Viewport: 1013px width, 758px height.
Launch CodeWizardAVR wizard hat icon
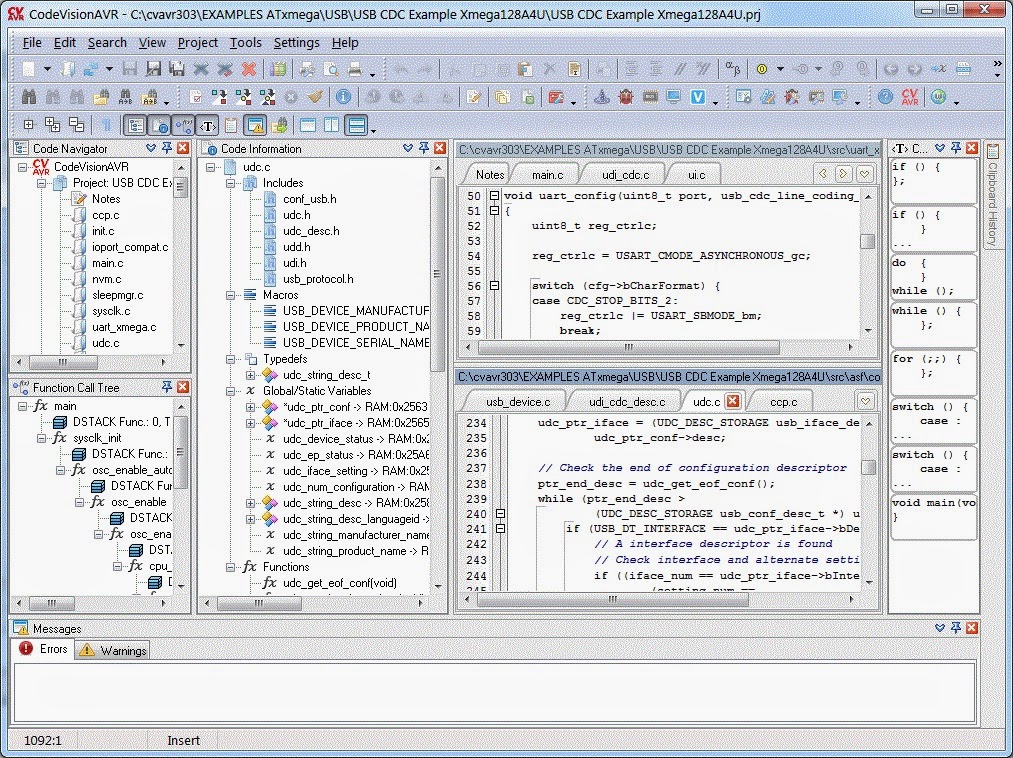(601, 97)
